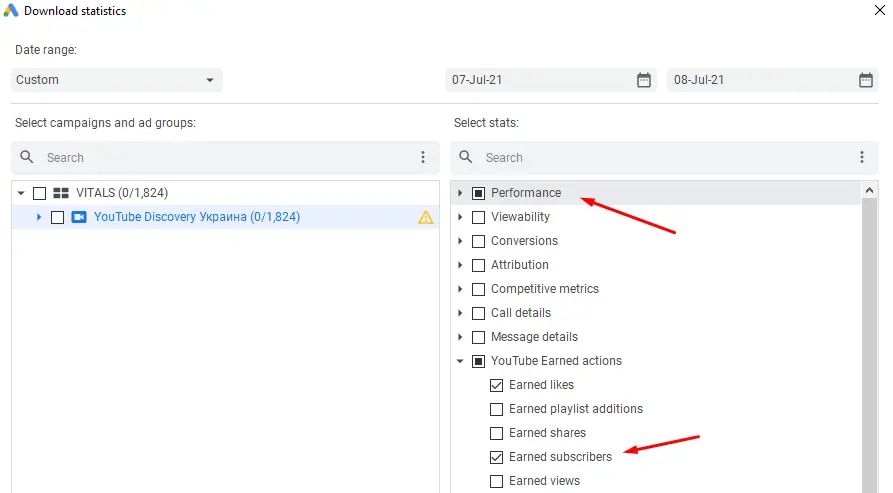Click the Google Ads Editor logo icon

(x=10, y=10)
